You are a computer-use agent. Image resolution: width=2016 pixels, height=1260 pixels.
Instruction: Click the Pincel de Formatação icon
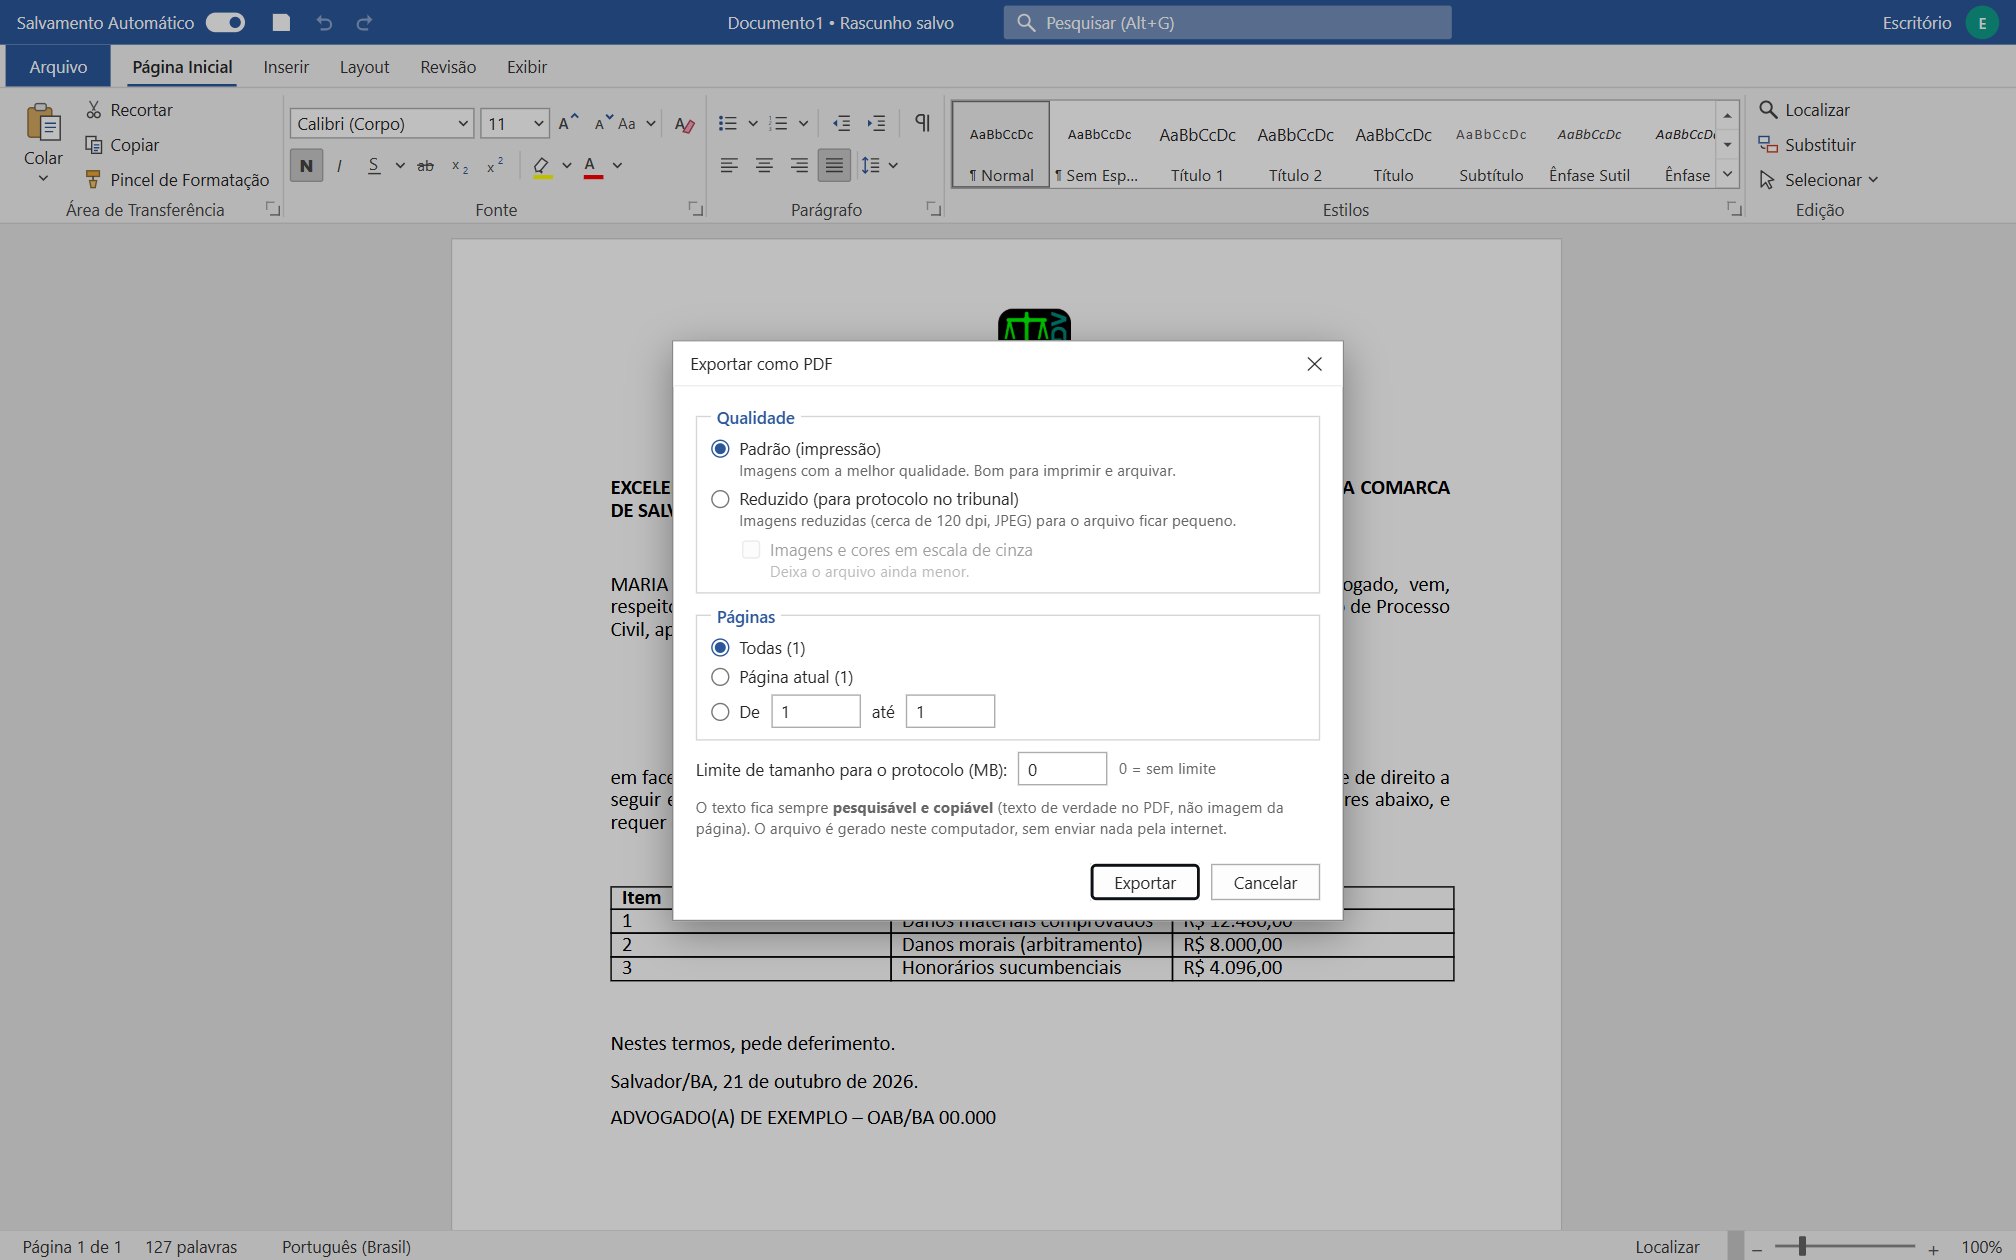[93, 179]
